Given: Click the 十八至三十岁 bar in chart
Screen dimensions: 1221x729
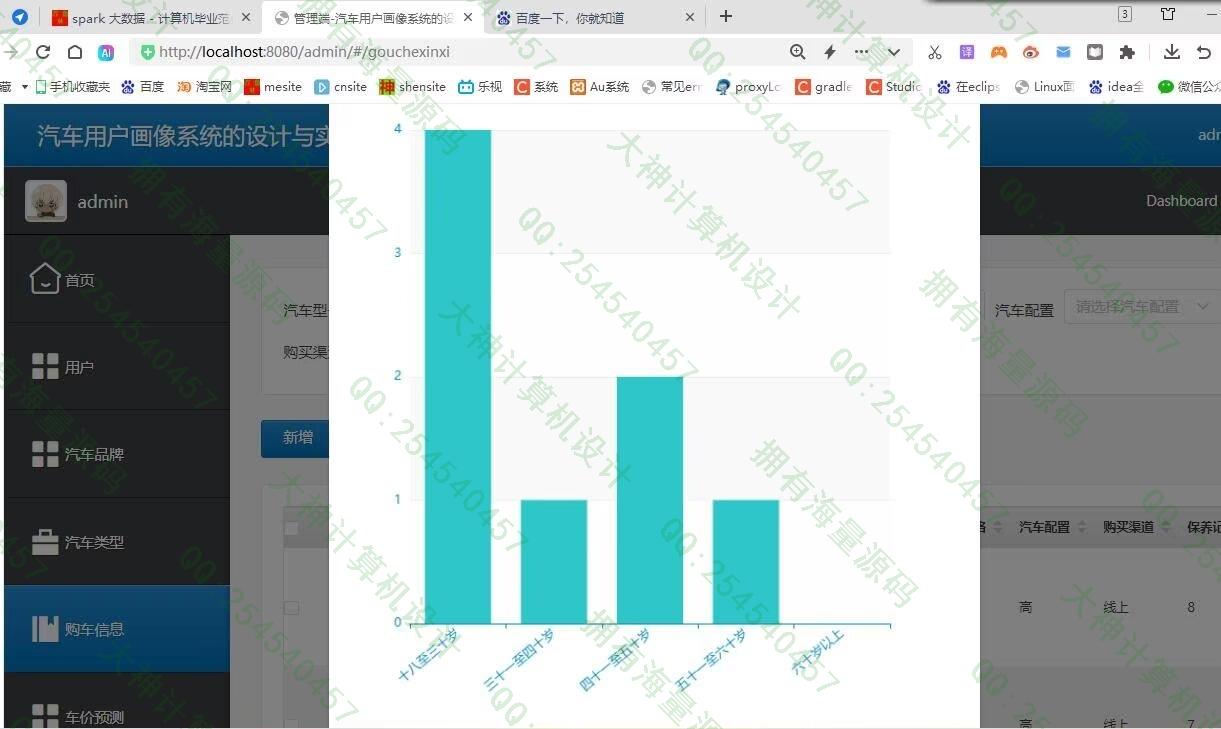Looking at the screenshot, I should pos(458,377).
